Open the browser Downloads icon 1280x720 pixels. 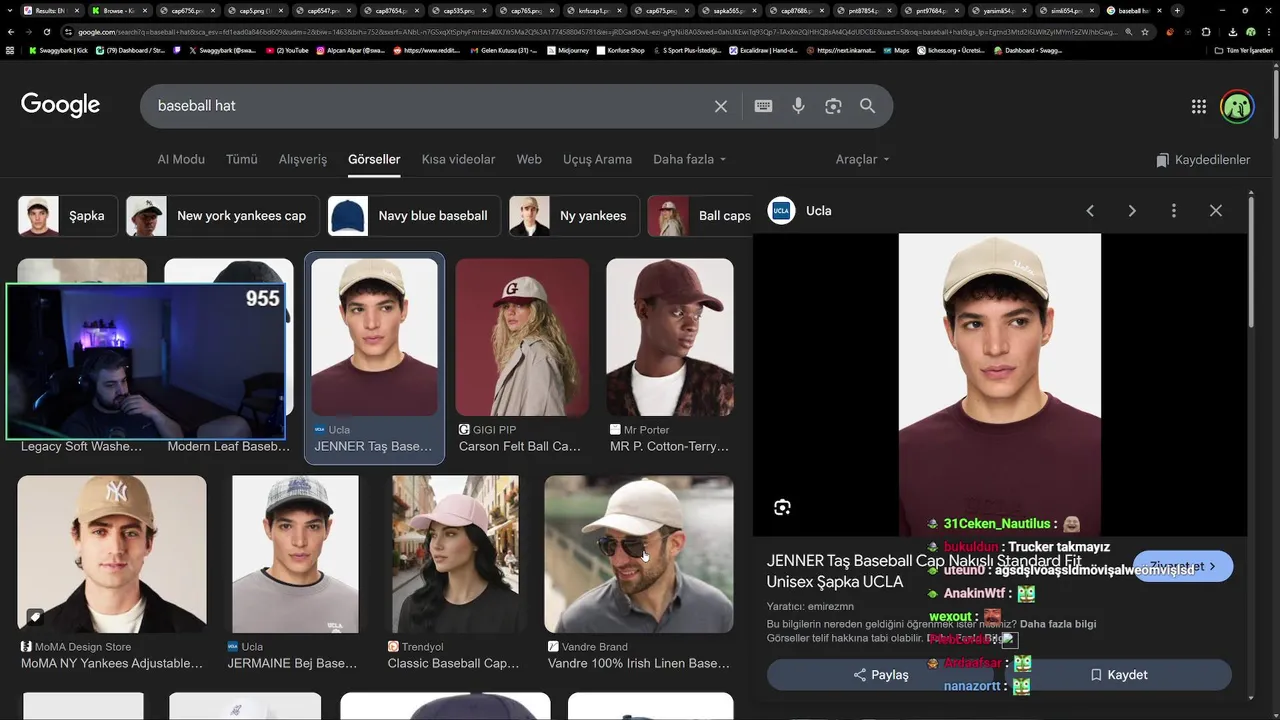tap(1232, 32)
